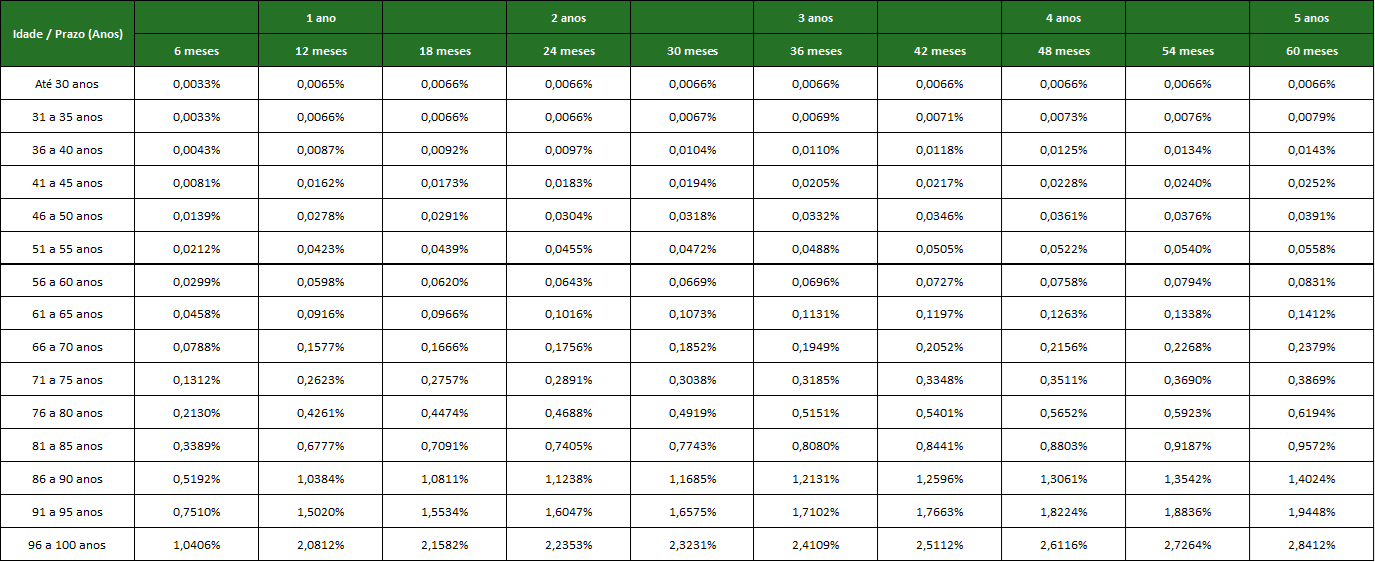This screenshot has height=562, width=1375.
Task: Select the cell showing 0,5652%
Action: point(1063,413)
